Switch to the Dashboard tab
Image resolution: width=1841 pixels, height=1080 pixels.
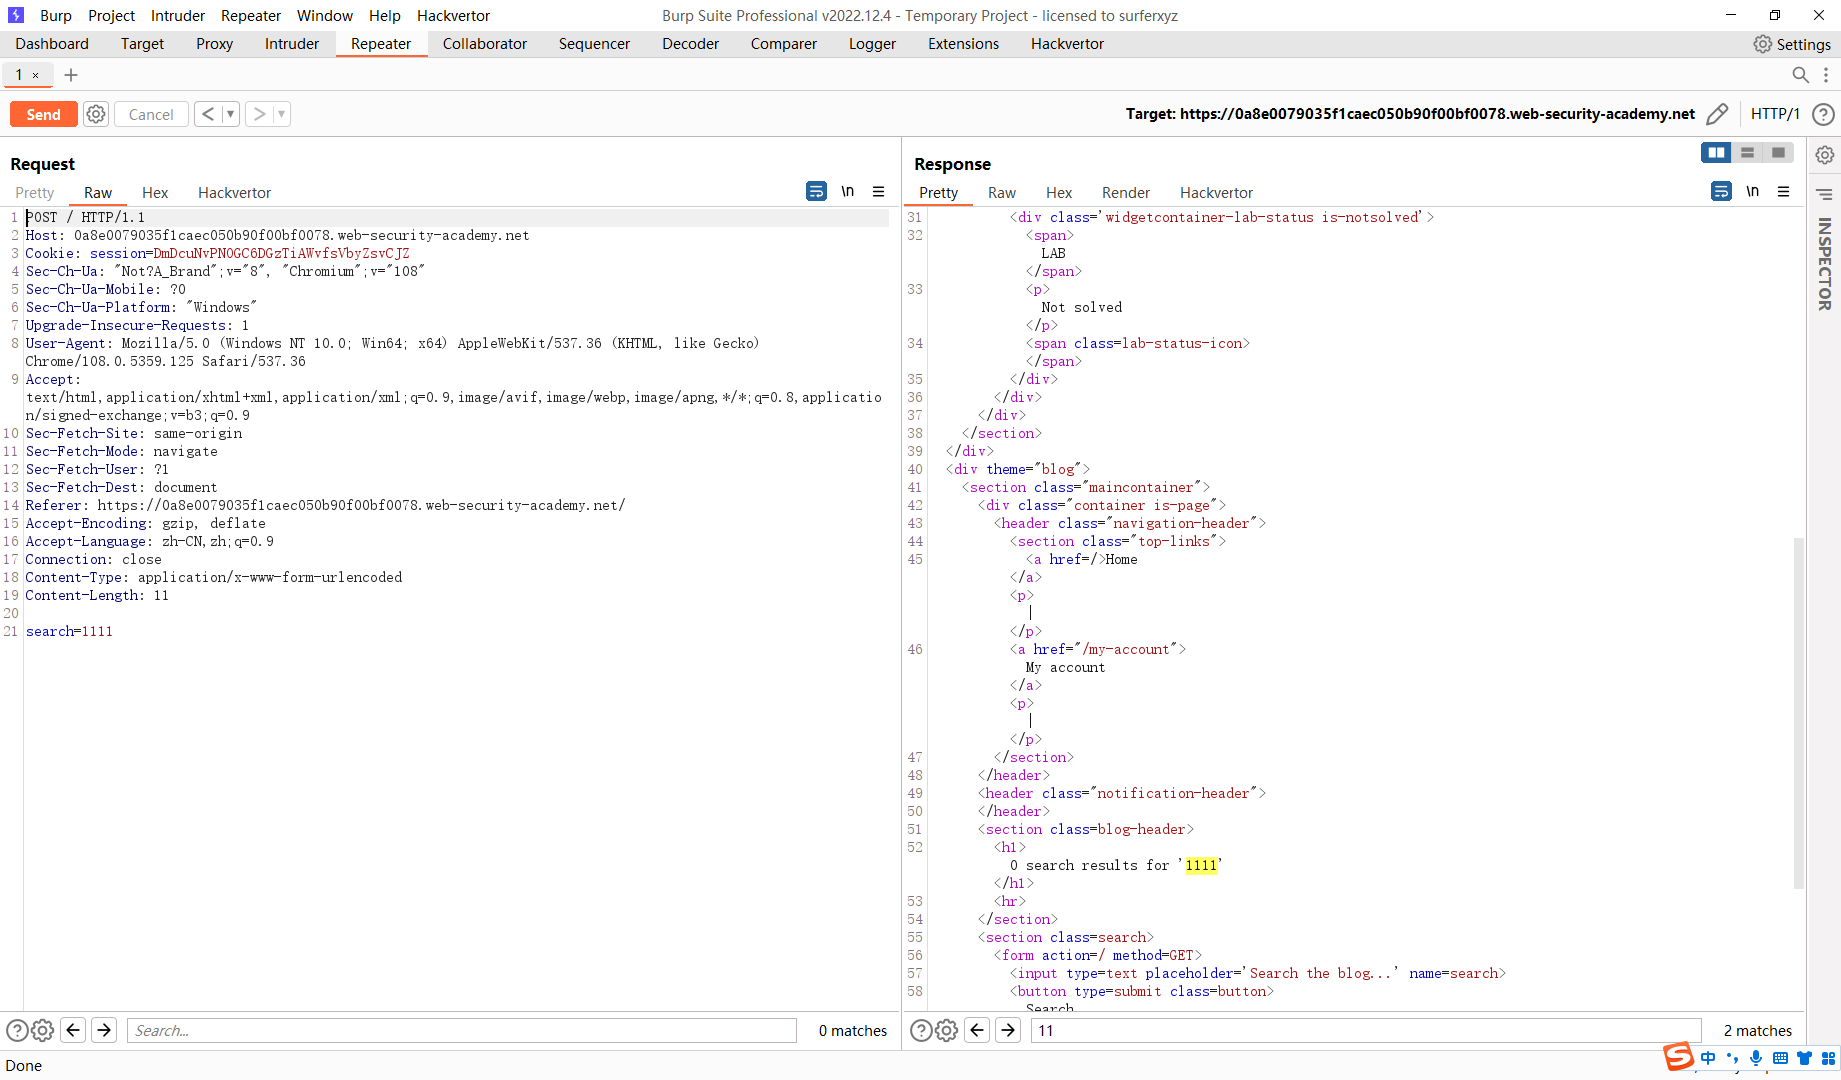52,44
